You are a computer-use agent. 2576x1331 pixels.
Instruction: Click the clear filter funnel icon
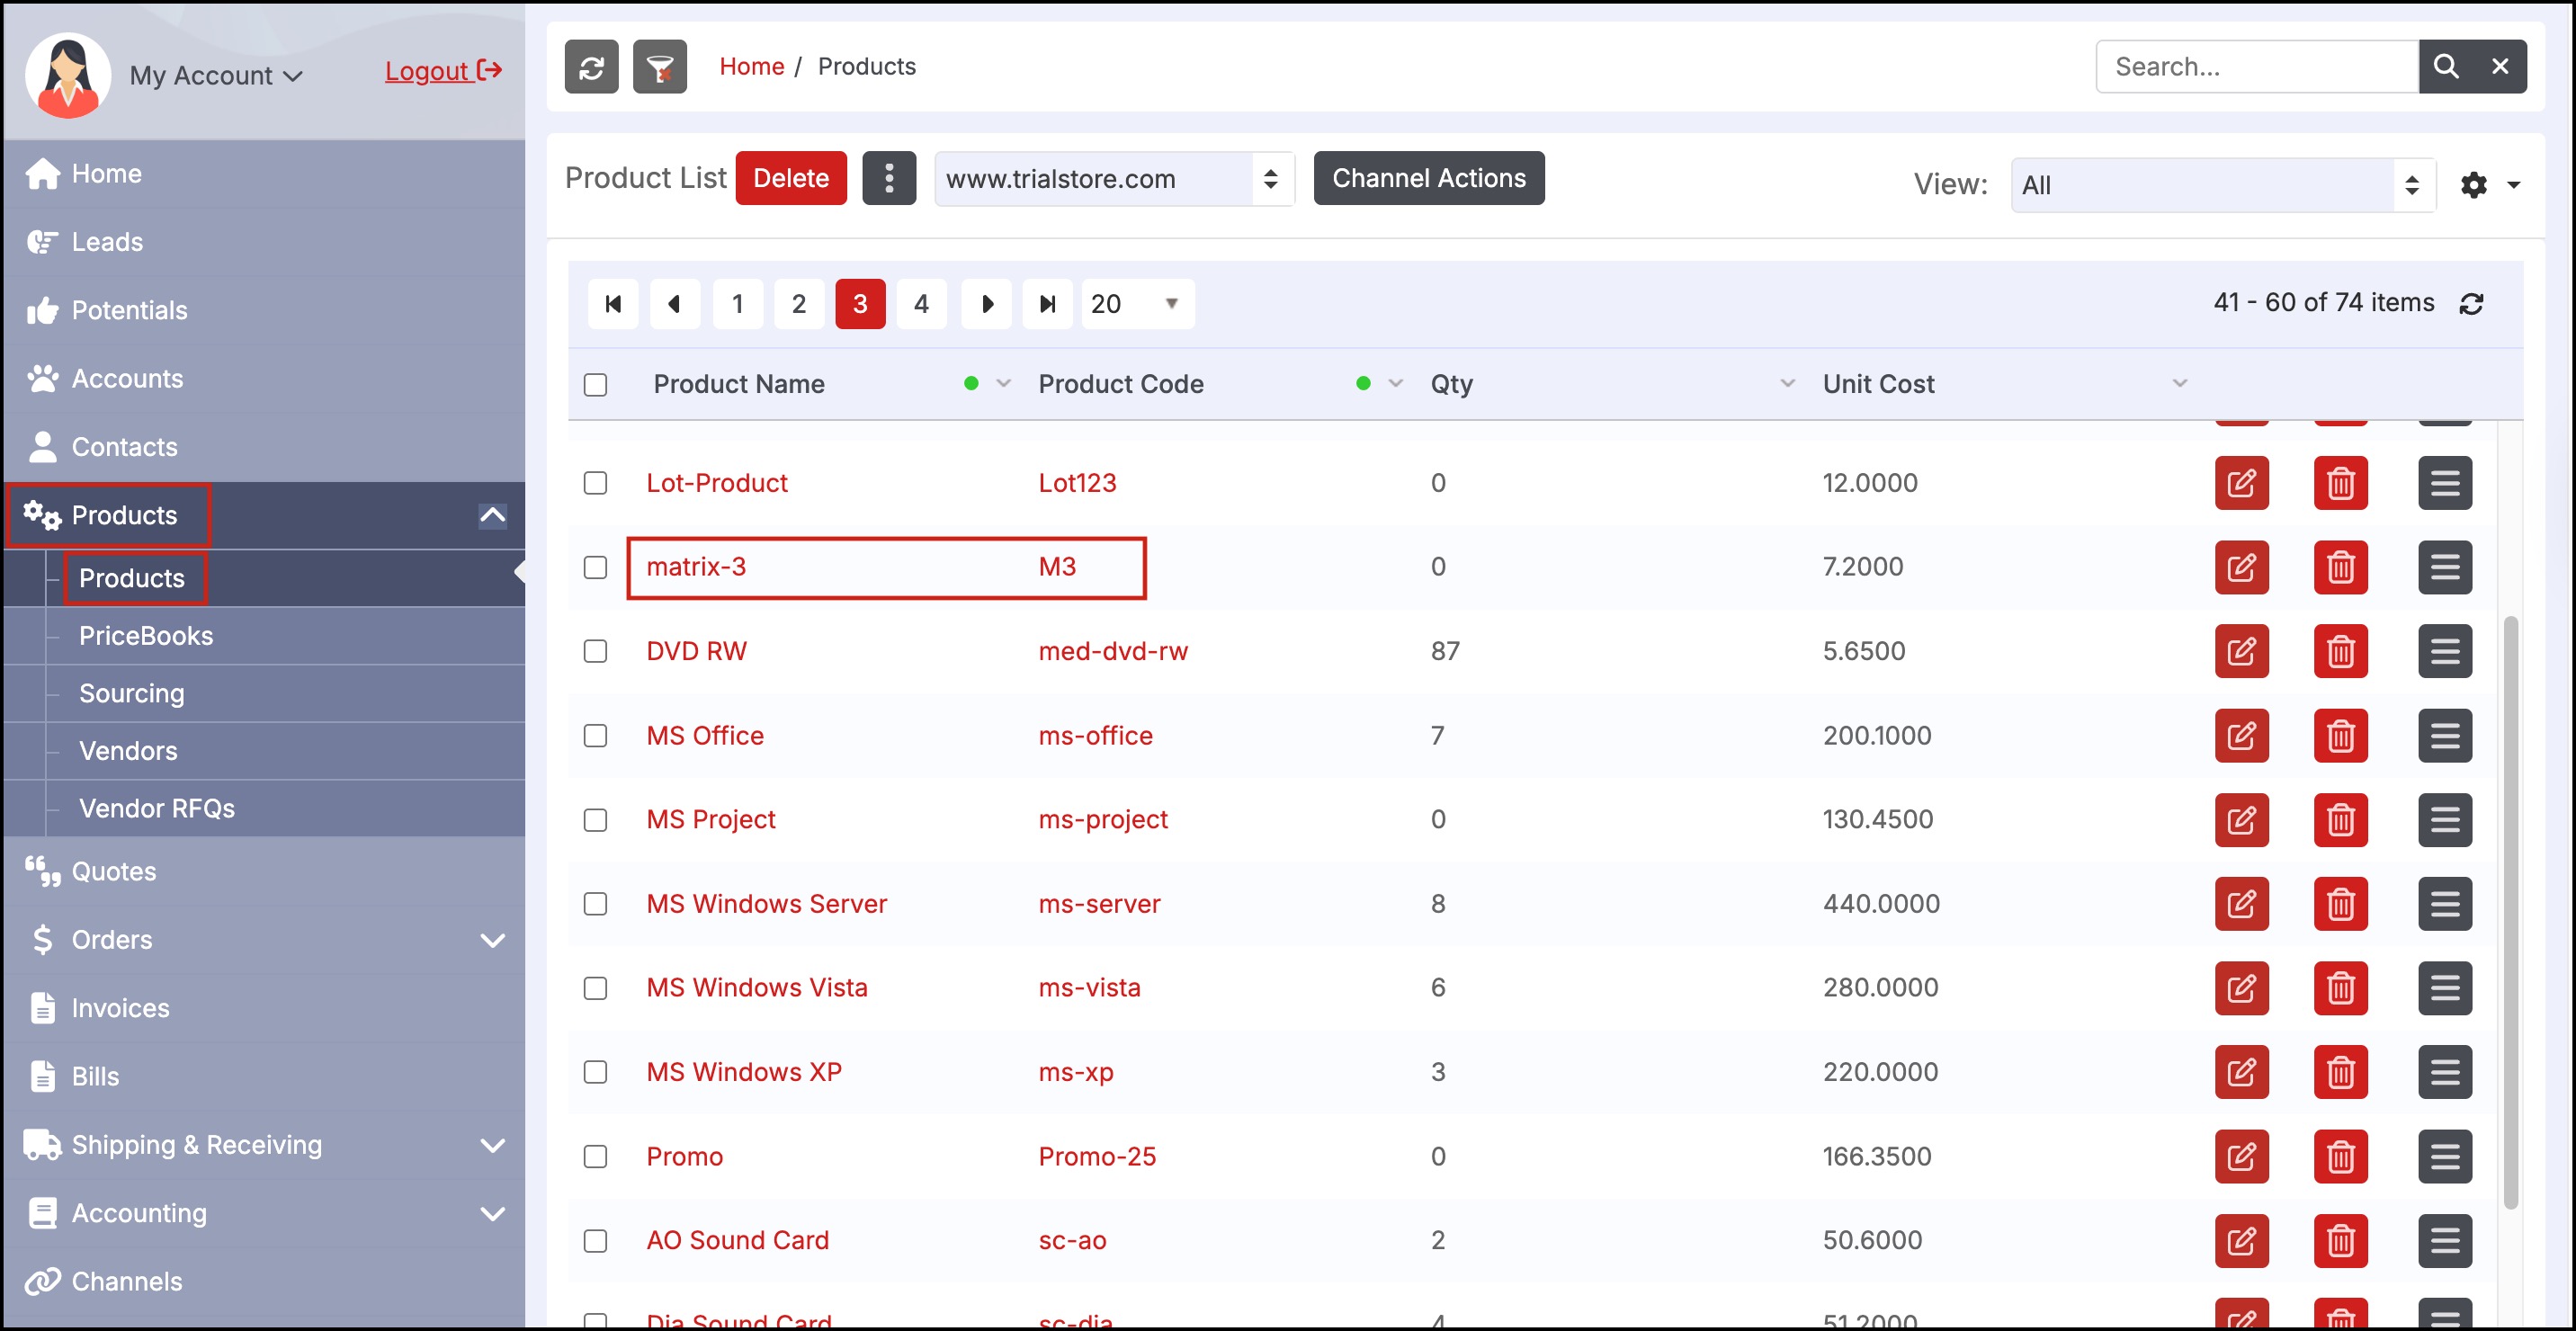pyautogui.click(x=659, y=67)
